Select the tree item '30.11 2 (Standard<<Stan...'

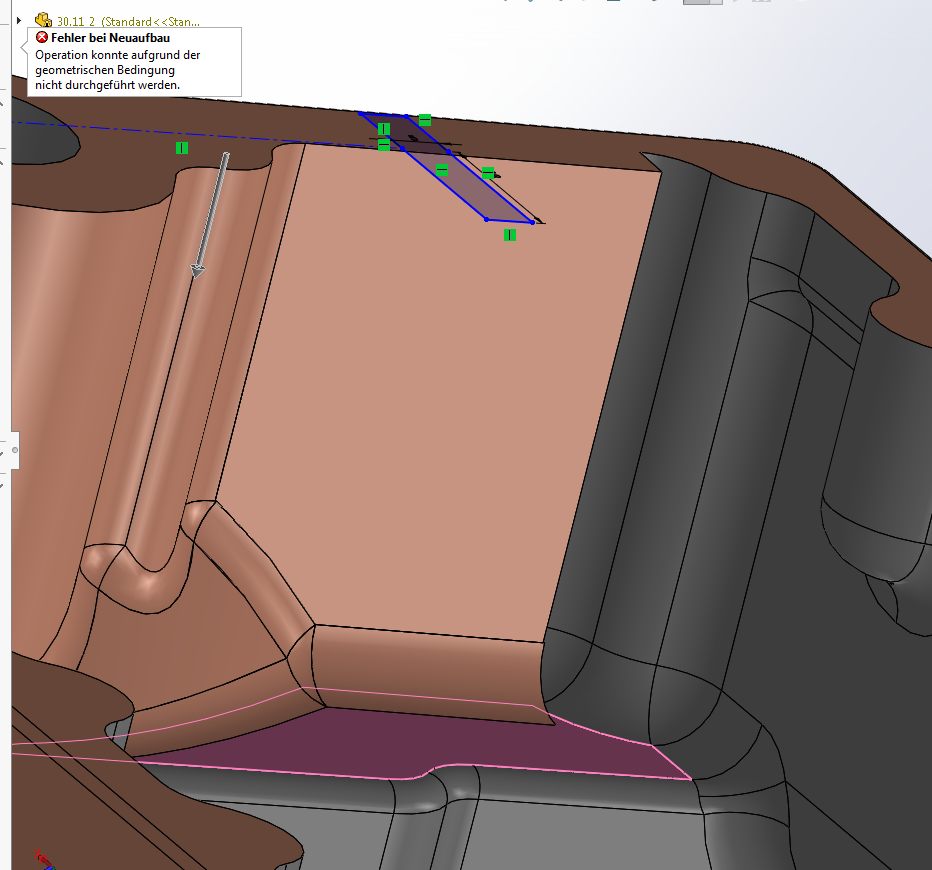[x=128, y=21]
